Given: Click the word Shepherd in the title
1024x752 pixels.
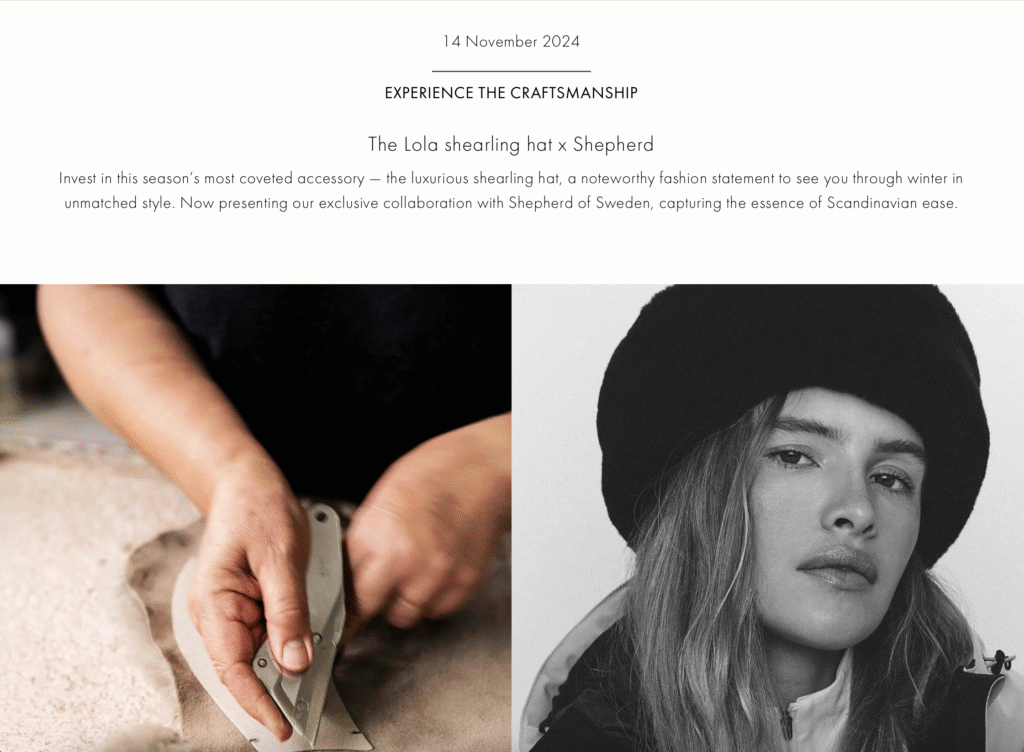Looking at the screenshot, I should tap(613, 144).
